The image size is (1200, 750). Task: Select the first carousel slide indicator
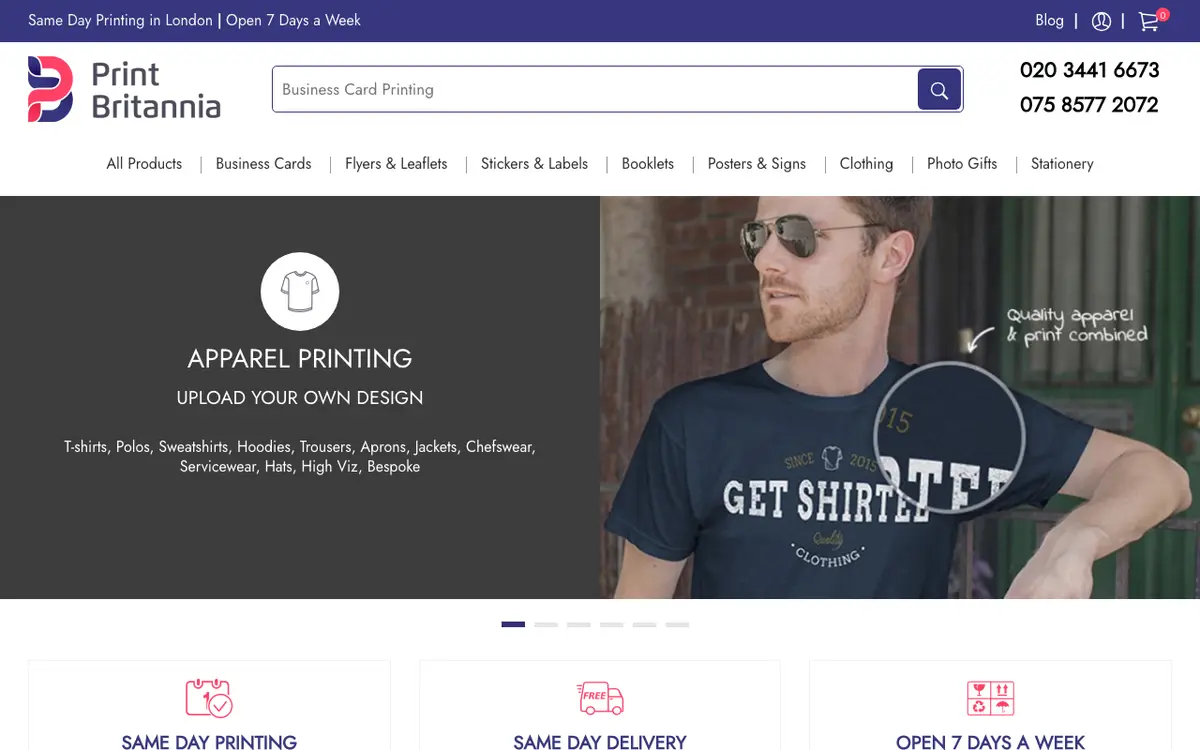[x=513, y=624]
